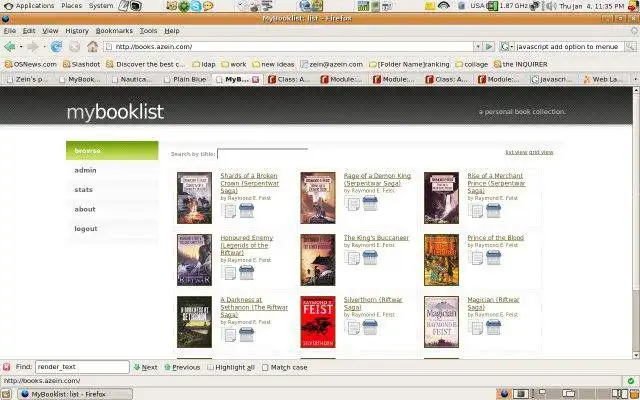Close the Find bar with the red X
The image size is (640, 400).
7,367
